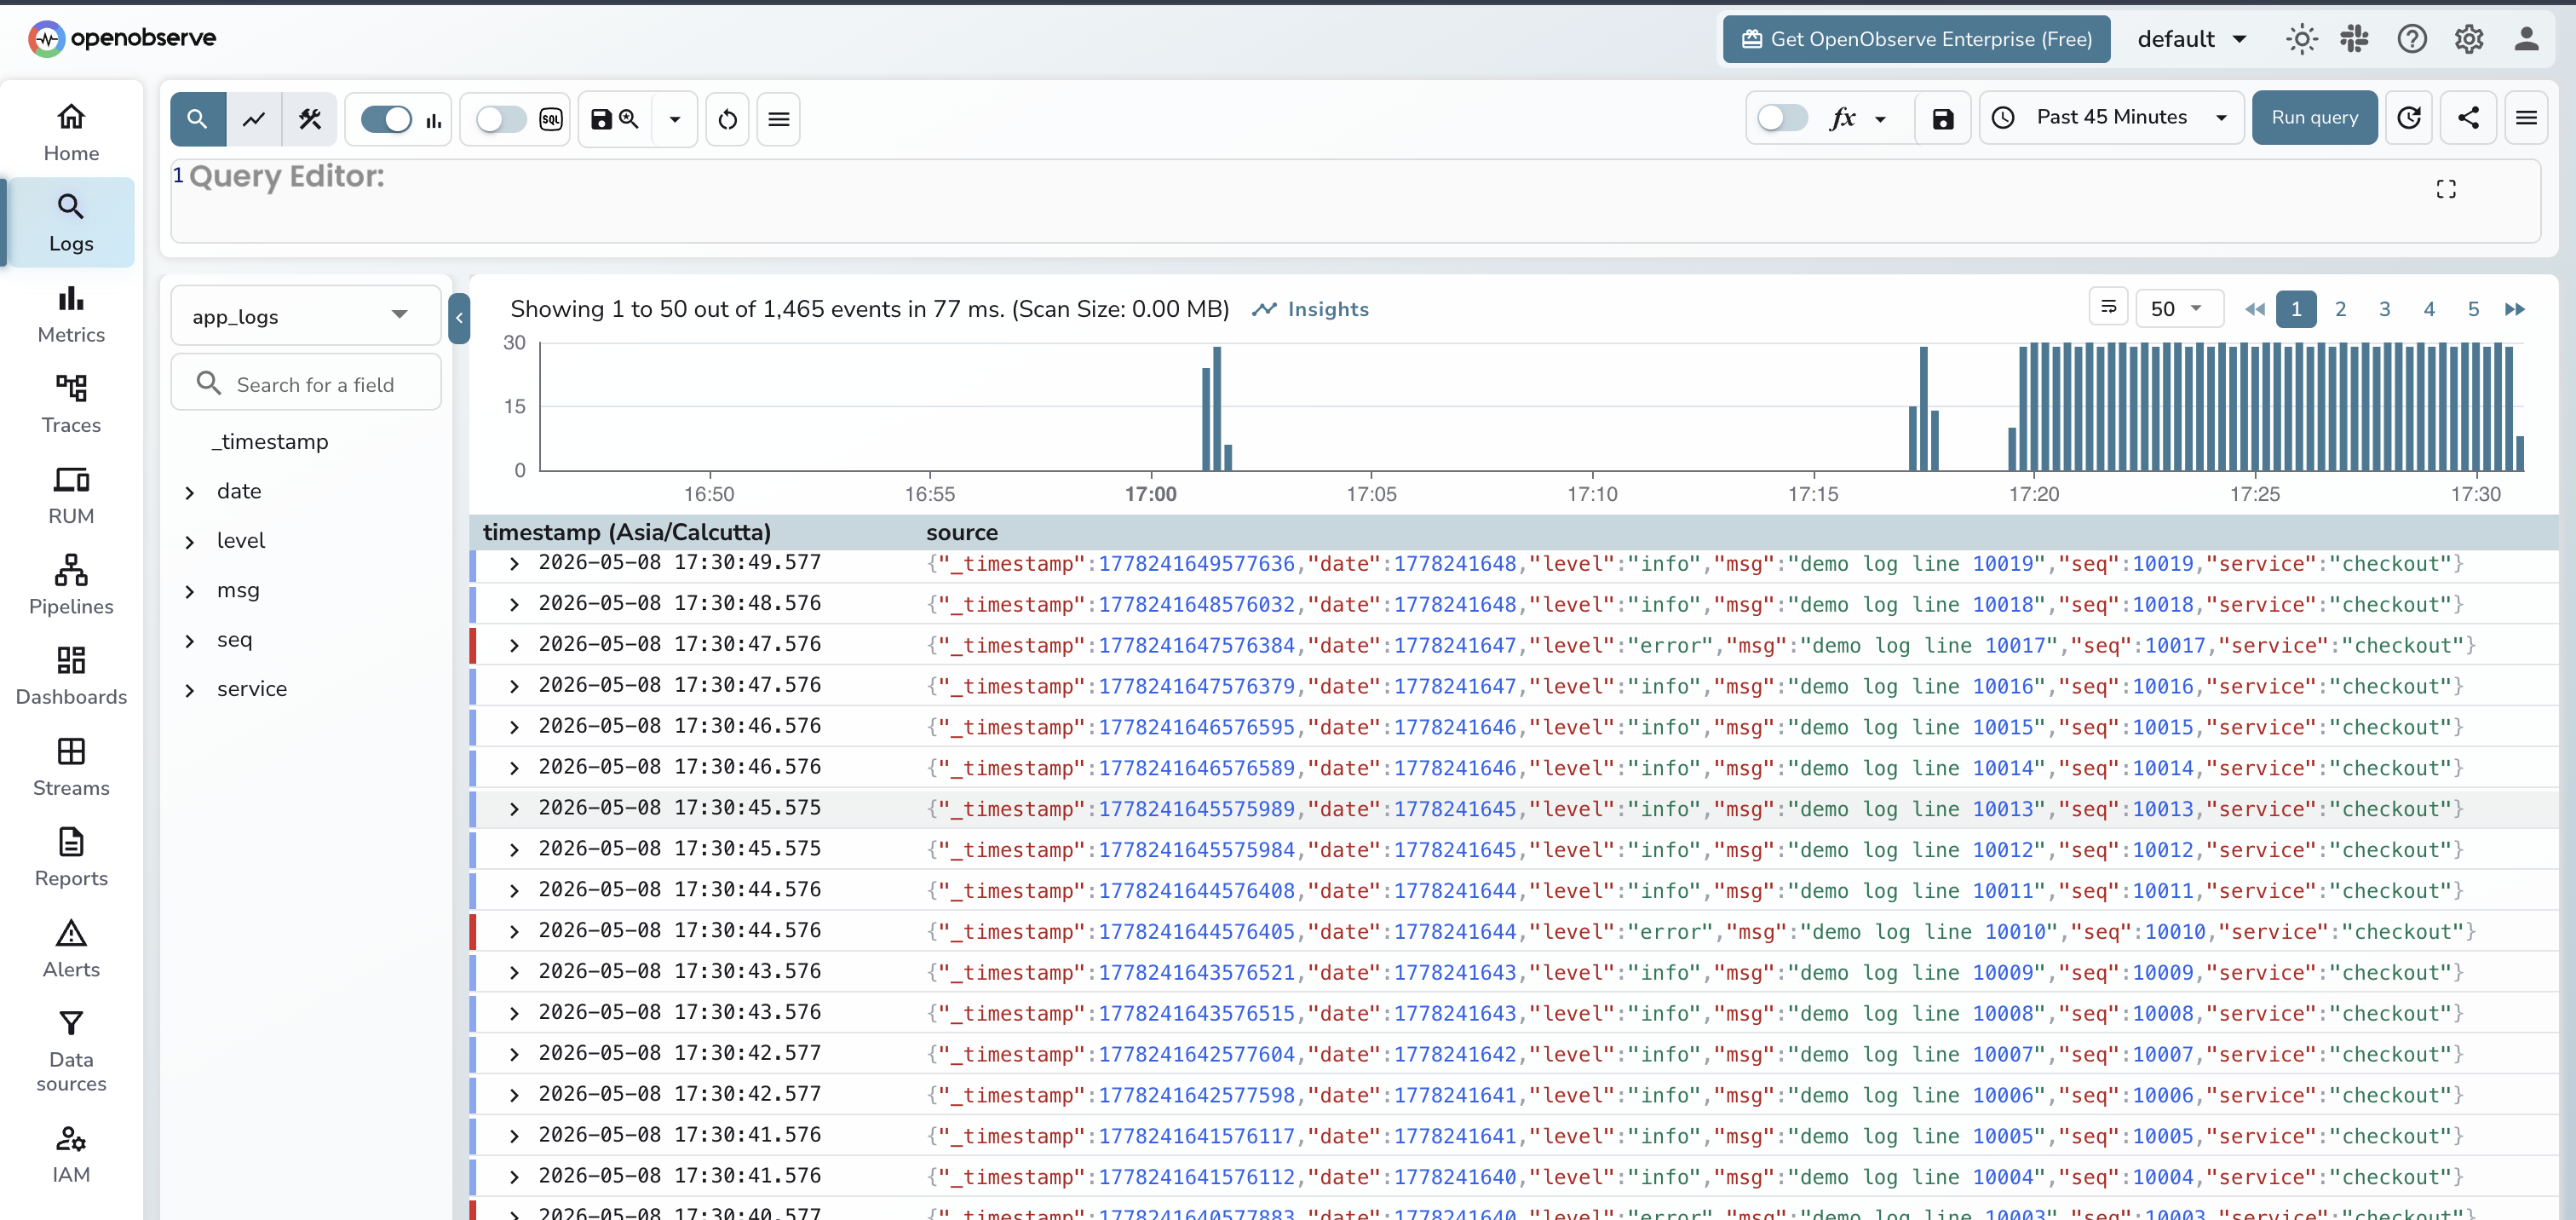Save the function with the disk icon
The width and height of the screenshot is (2576, 1220).
point(1943,119)
